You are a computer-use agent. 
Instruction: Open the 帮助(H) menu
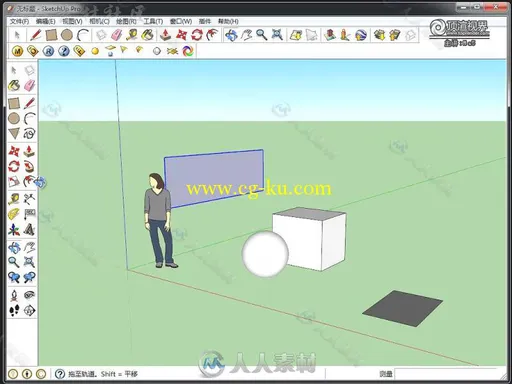(x=228, y=21)
